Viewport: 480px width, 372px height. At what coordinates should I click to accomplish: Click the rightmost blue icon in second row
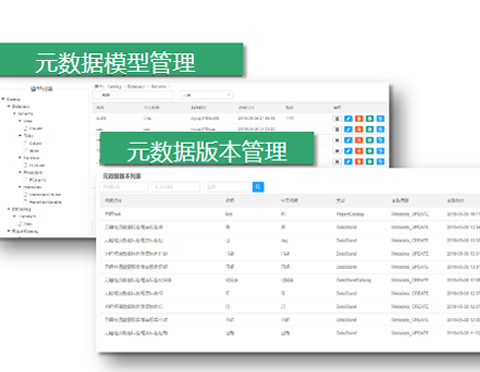click(x=380, y=129)
